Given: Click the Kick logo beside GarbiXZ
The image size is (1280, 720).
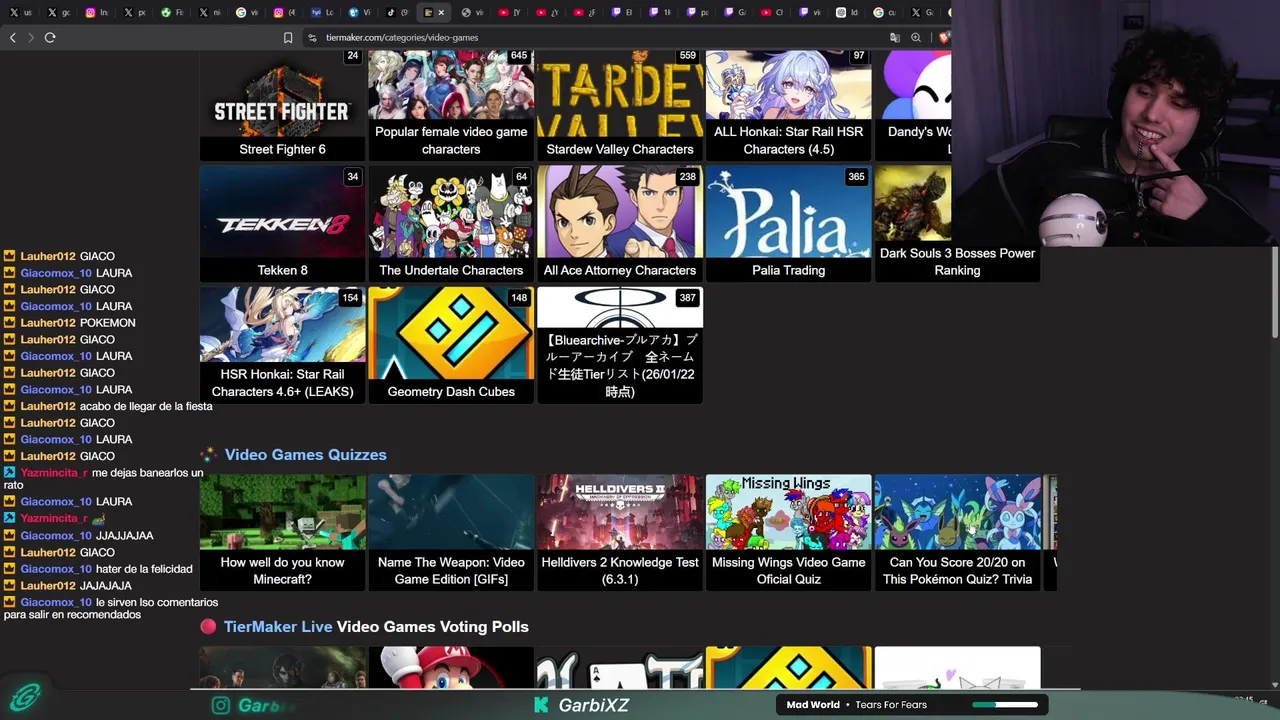Looking at the screenshot, I should [541, 705].
